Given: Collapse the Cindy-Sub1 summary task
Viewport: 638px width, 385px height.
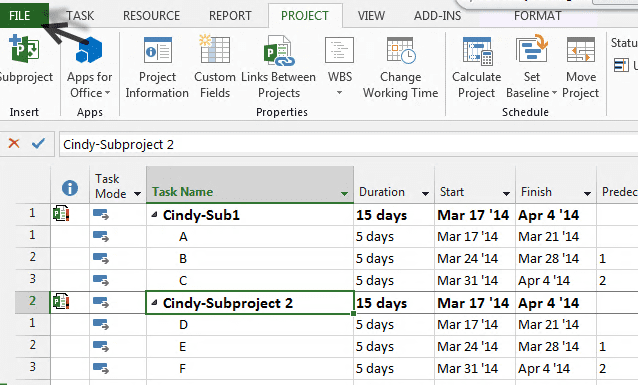Looking at the screenshot, I should click(x=154, y=214).
